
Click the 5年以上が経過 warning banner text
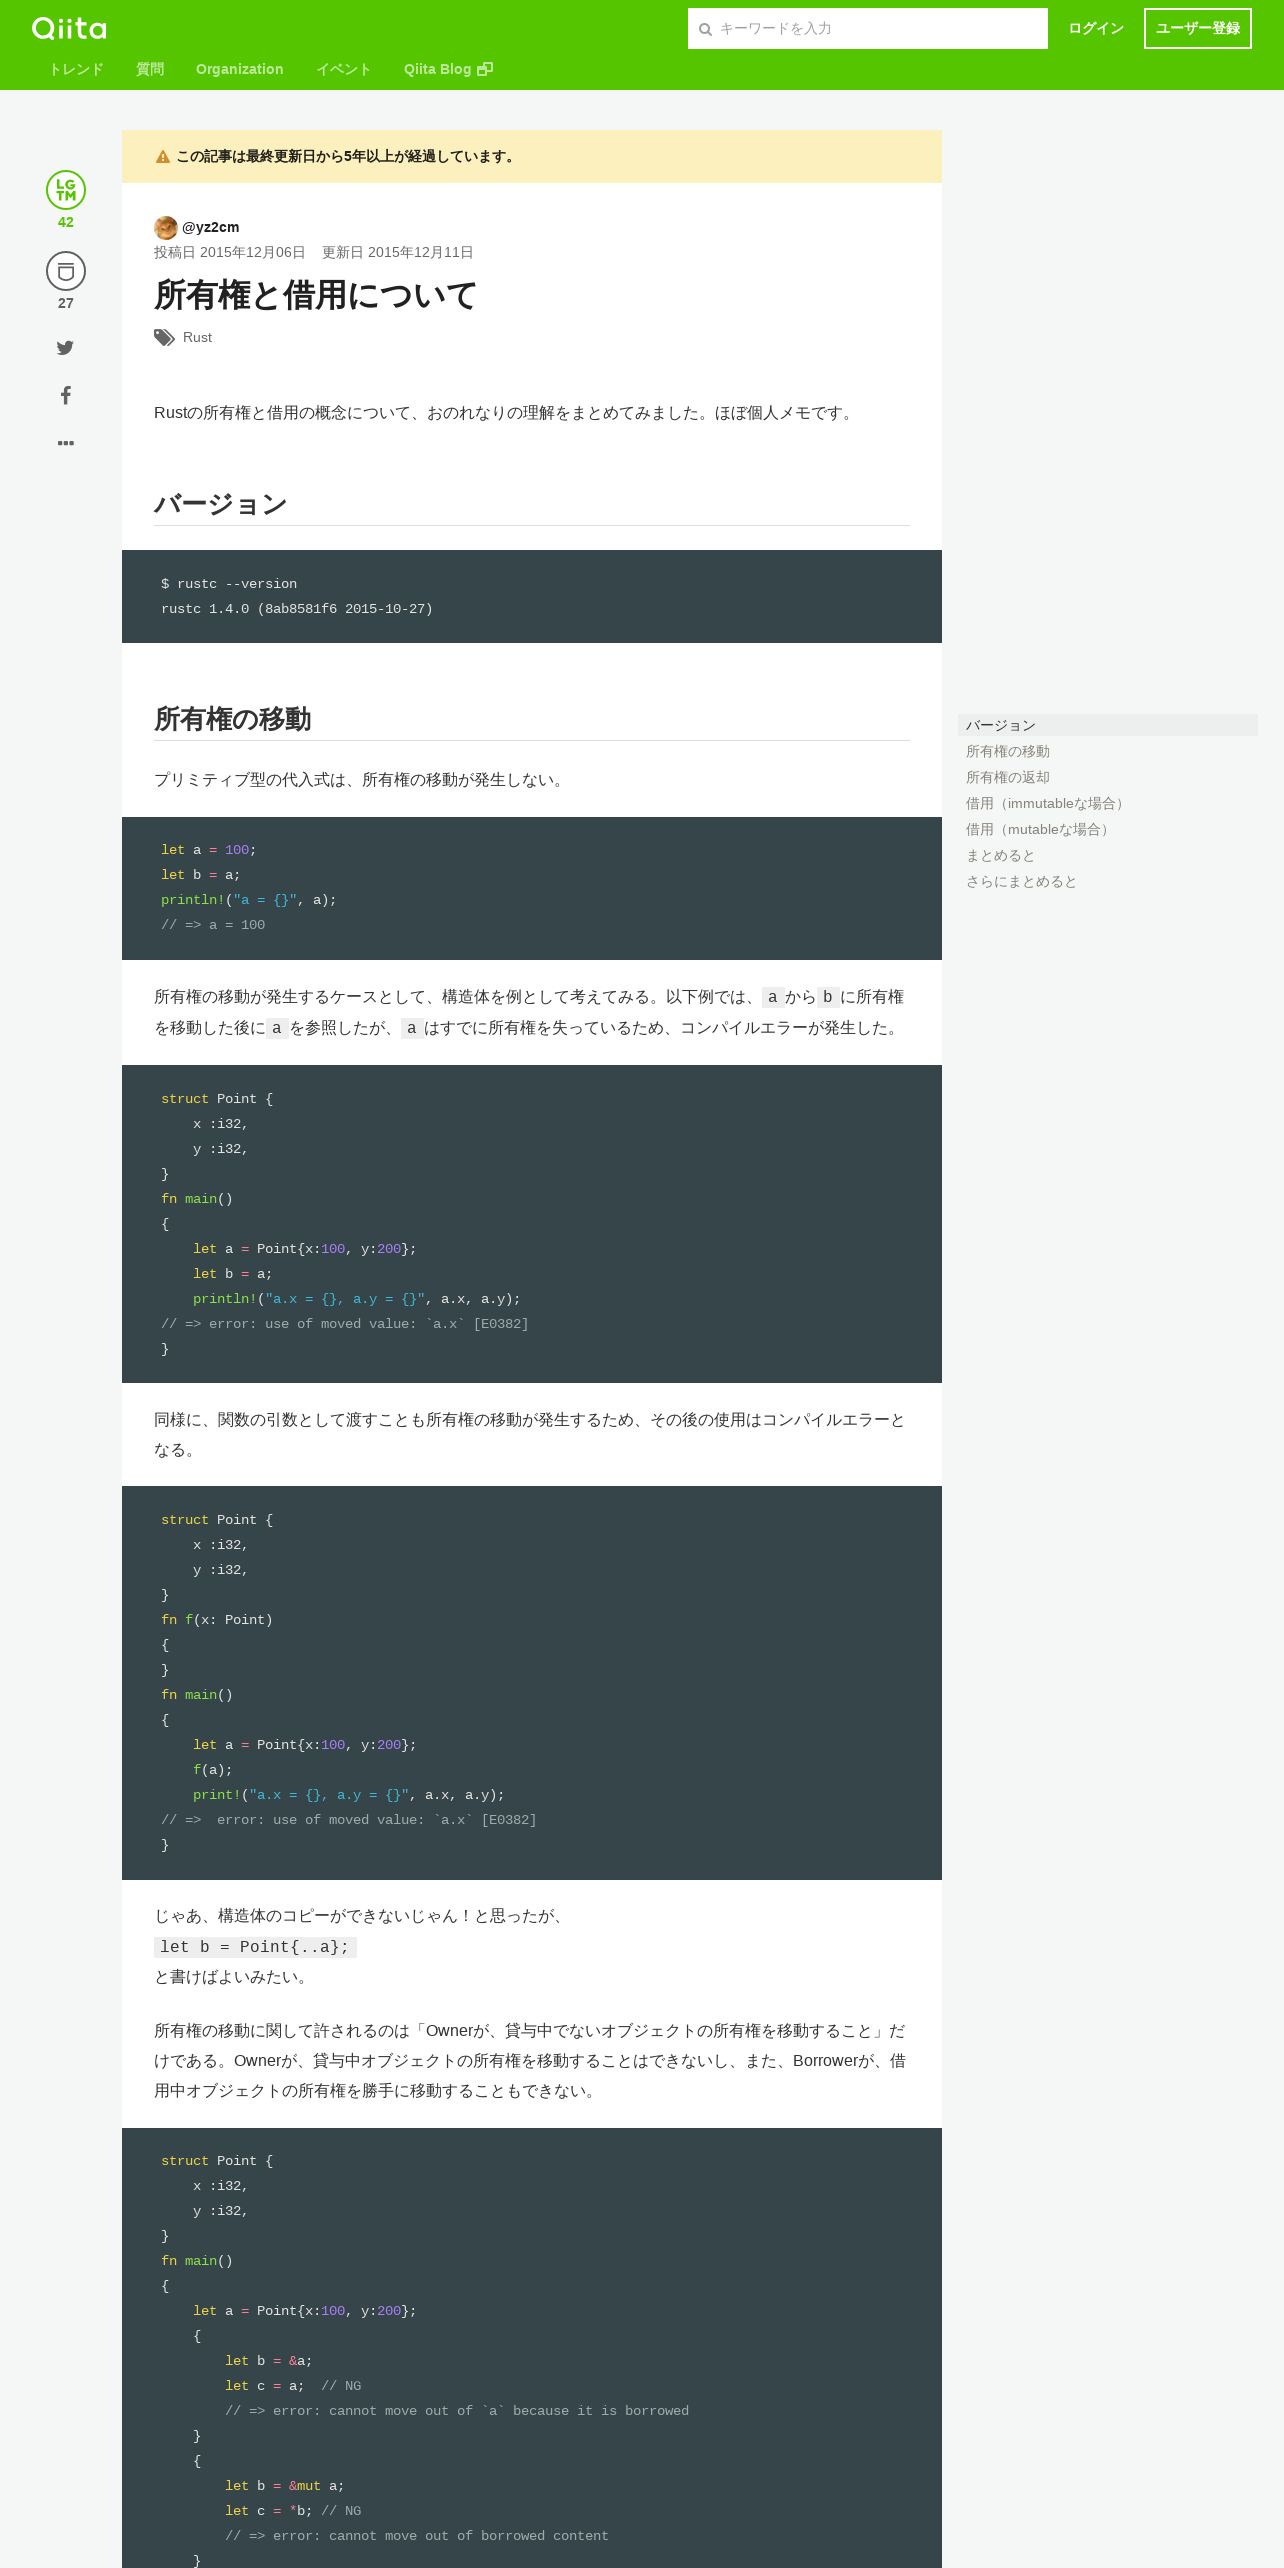click(346, 156)
